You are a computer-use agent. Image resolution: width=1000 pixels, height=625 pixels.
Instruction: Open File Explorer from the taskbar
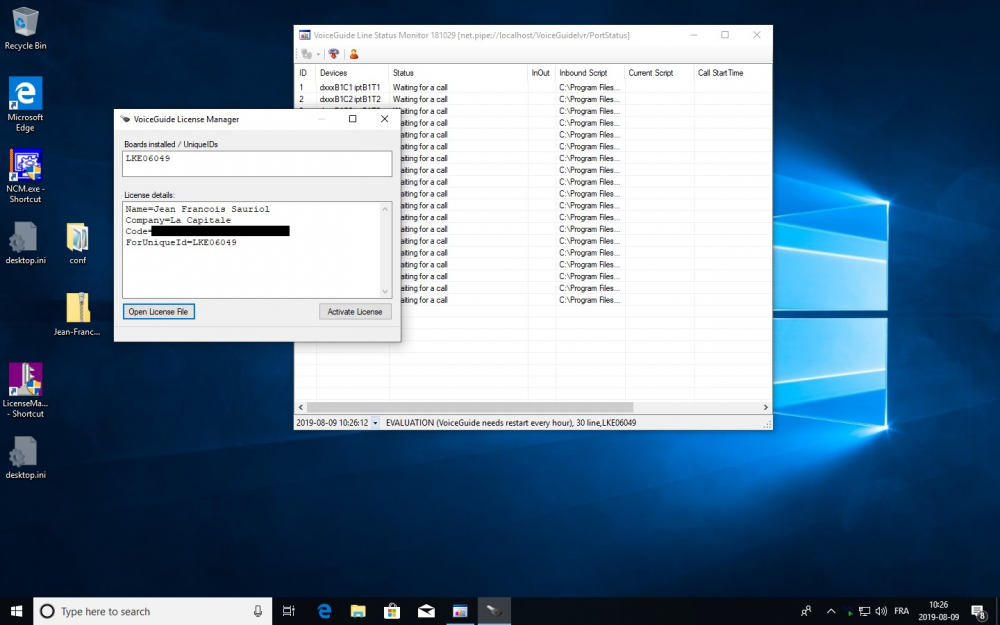(358, 611)
